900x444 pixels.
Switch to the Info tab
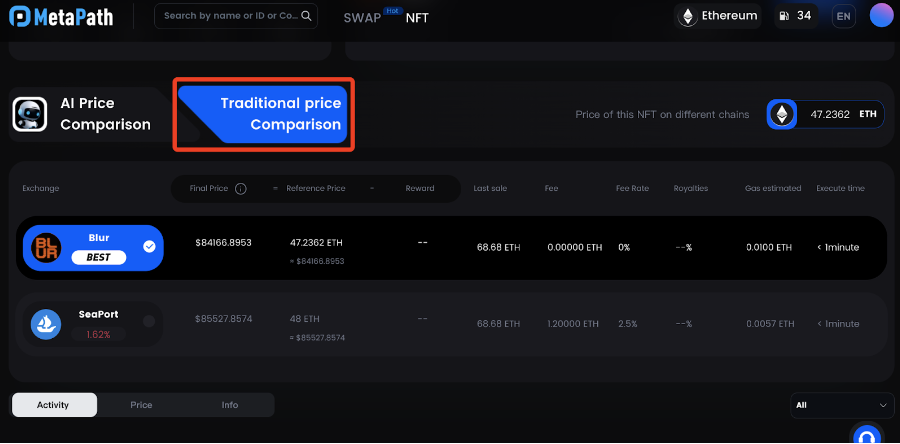click(230, 405)
